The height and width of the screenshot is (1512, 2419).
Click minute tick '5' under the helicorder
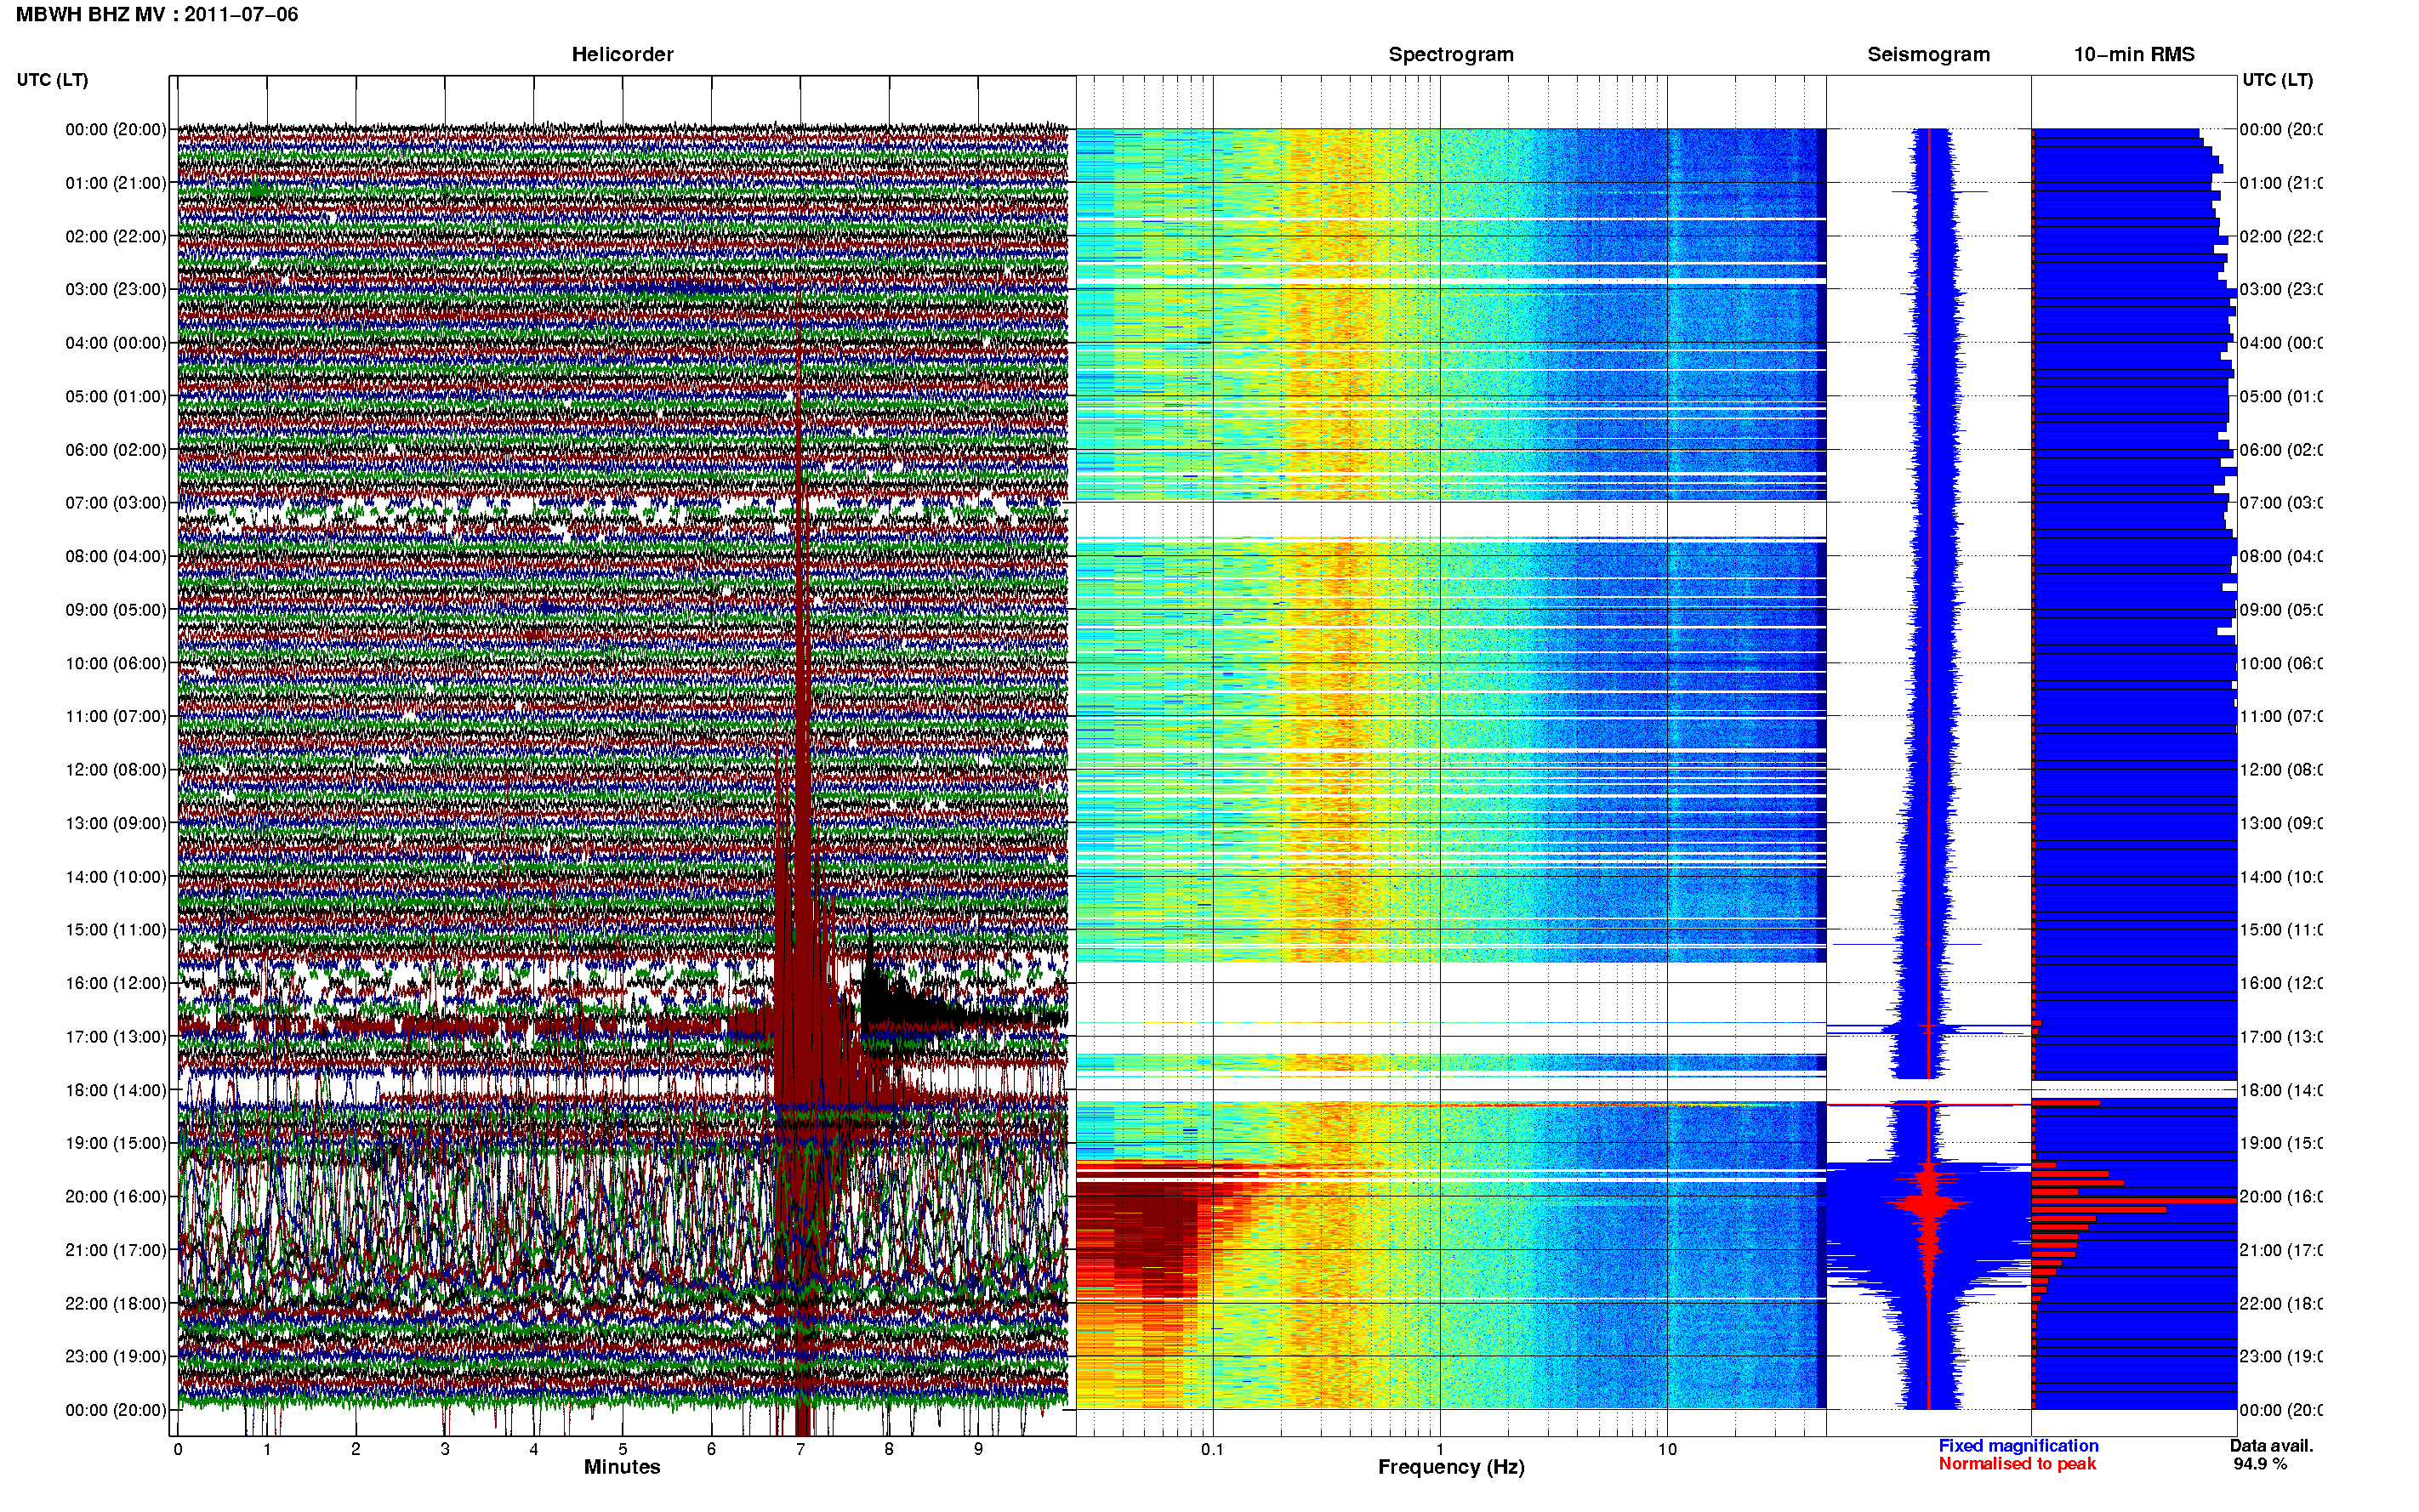pyautogui.click(x=623, y=1449)
